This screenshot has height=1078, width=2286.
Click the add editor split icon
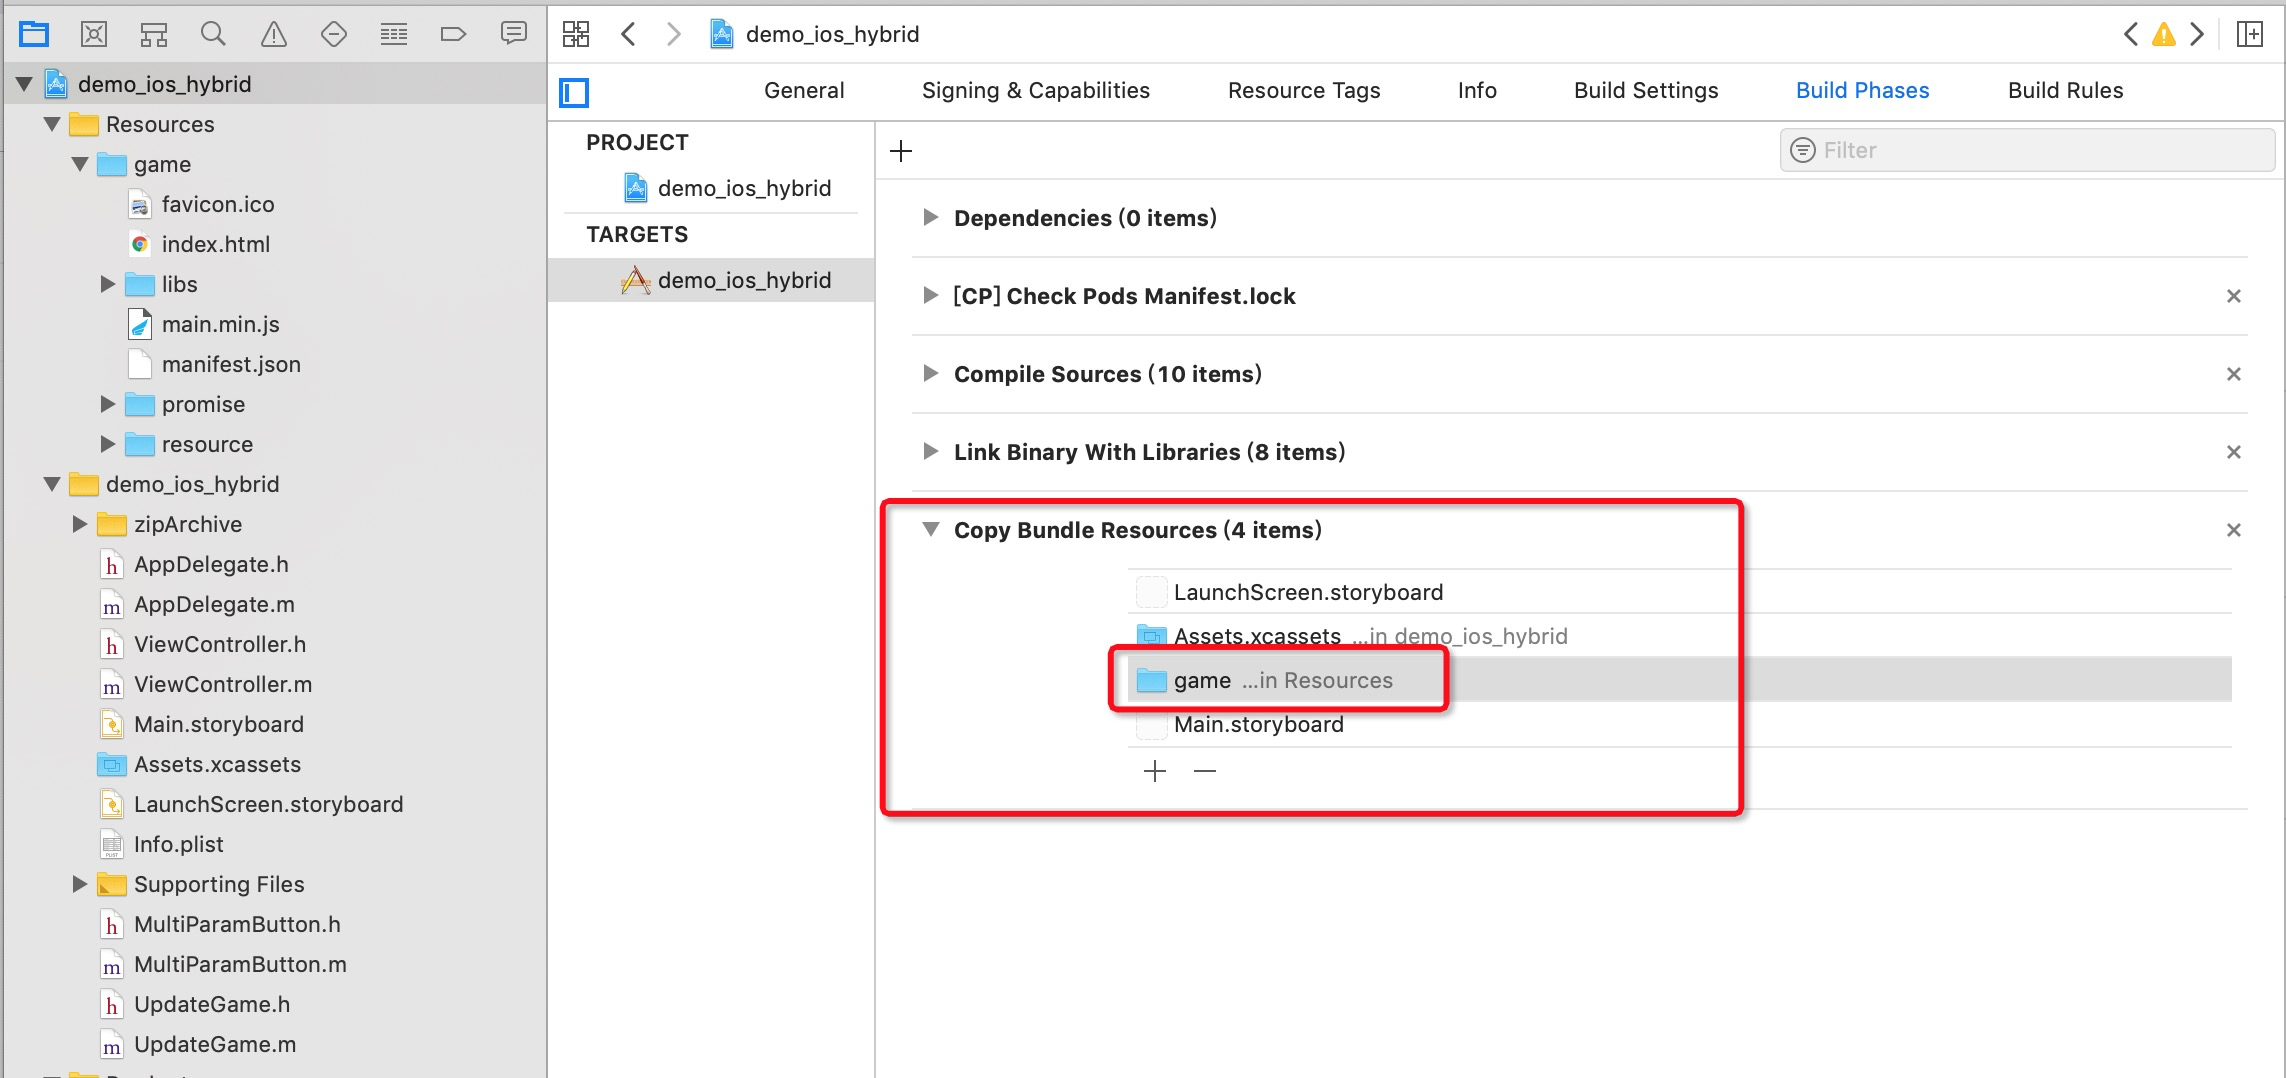(2250, 35)
